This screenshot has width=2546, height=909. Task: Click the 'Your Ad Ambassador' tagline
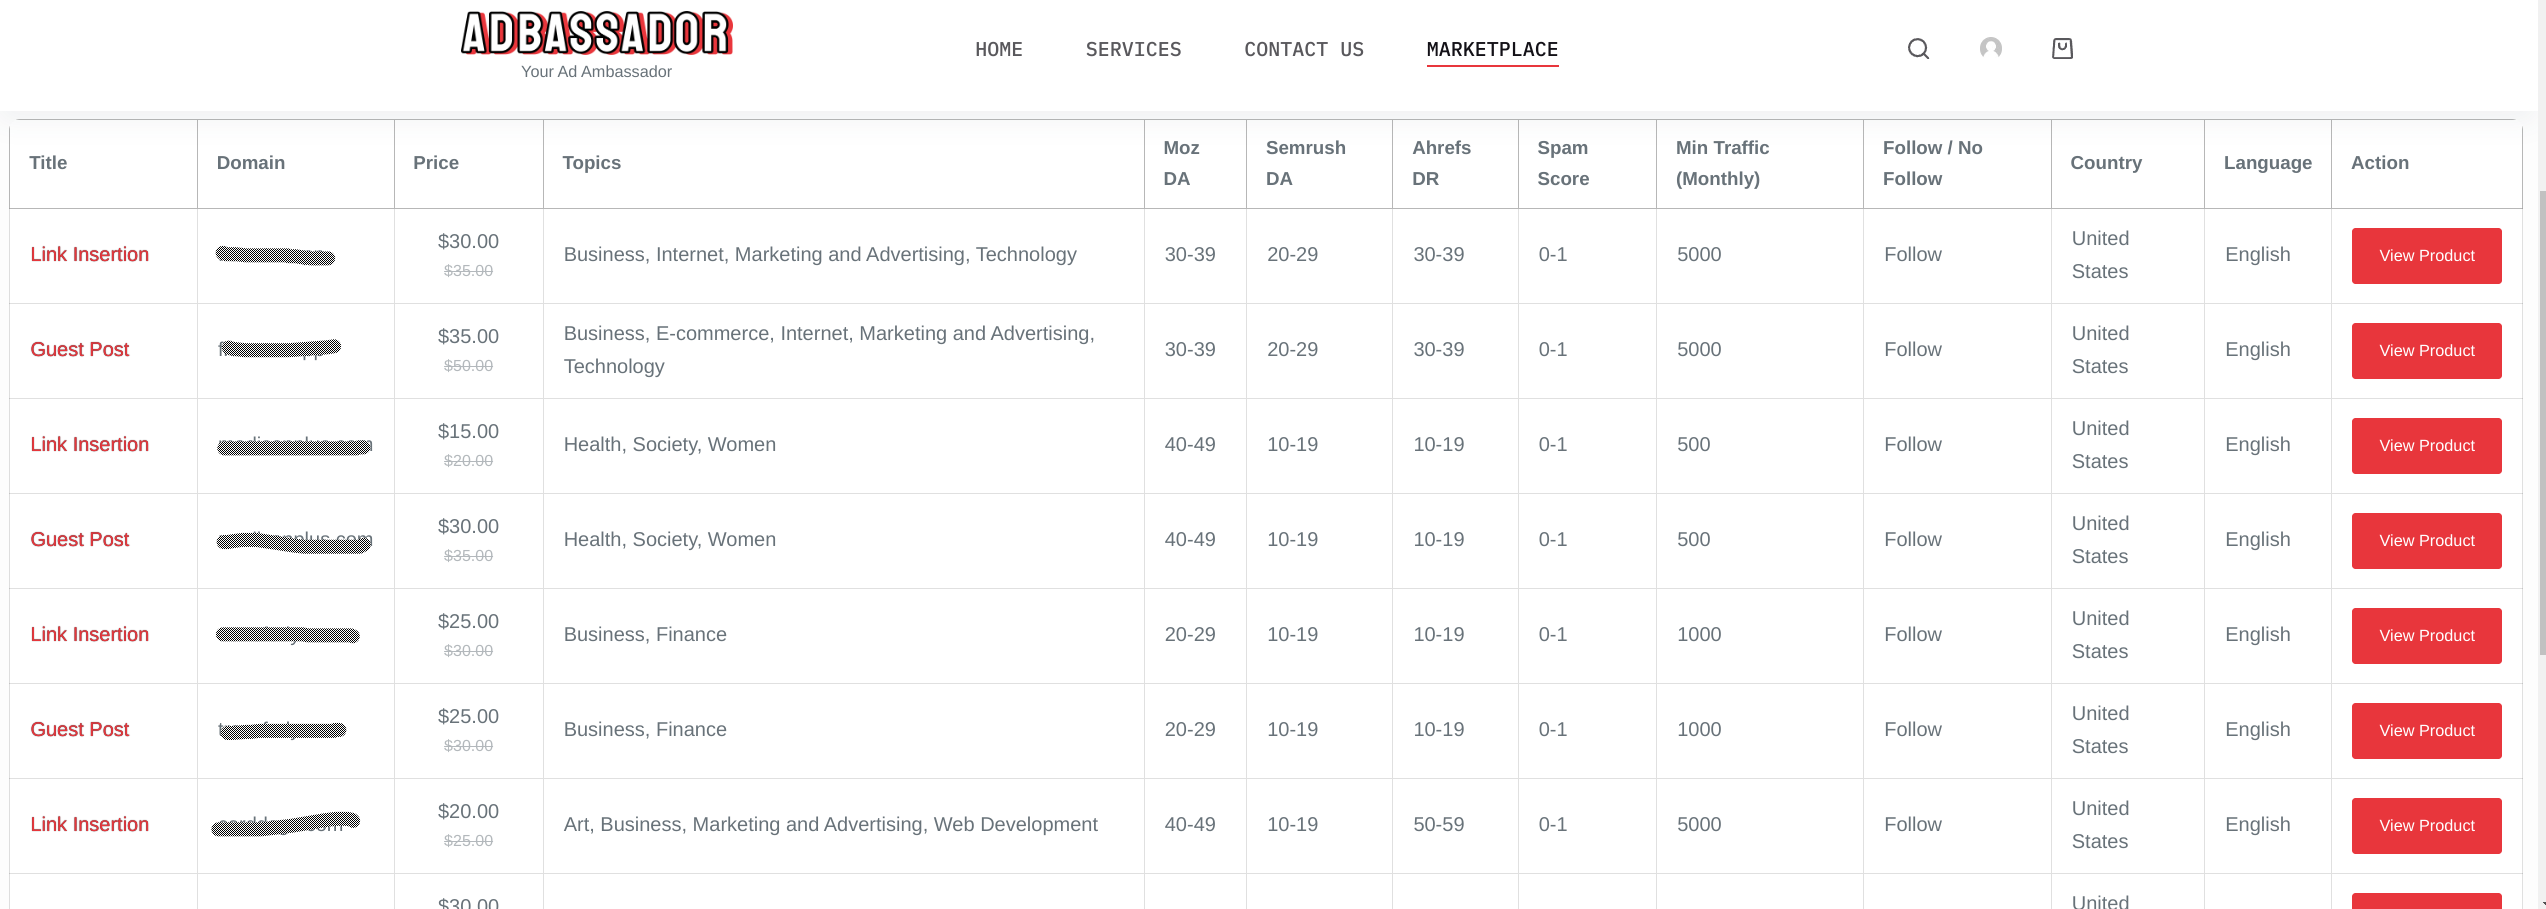click(596, 72)
